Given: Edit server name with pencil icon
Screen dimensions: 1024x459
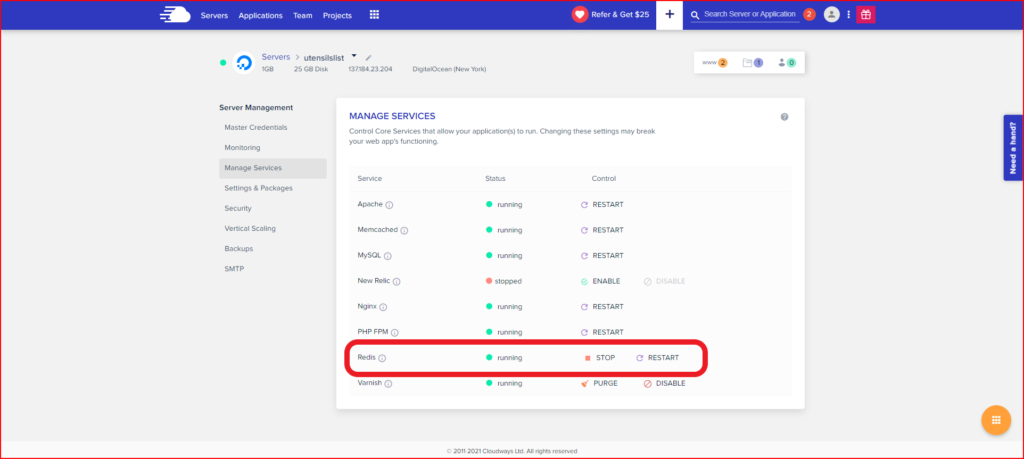Looking at the screenshot, I should click(x=368, y=57).
